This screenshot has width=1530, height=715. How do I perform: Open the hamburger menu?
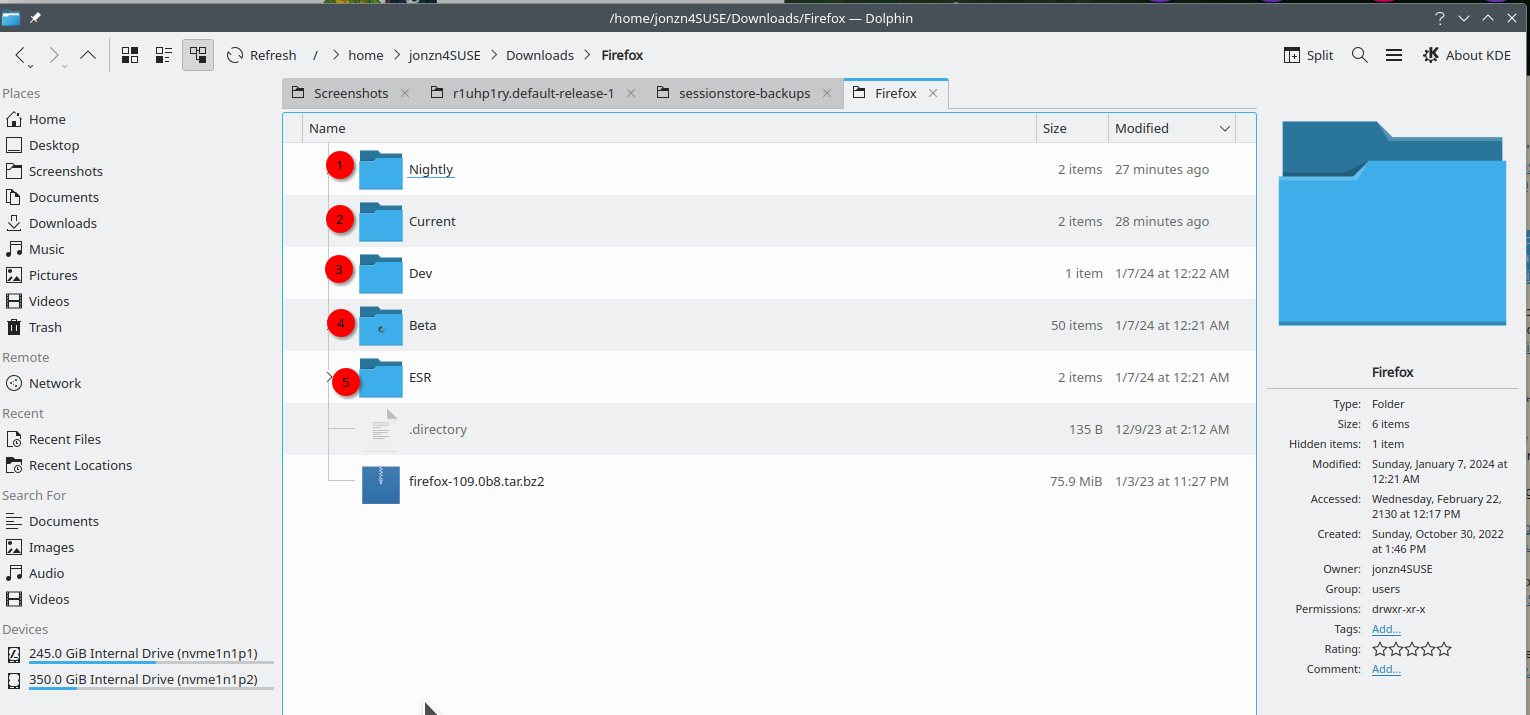click(1393, 55)
